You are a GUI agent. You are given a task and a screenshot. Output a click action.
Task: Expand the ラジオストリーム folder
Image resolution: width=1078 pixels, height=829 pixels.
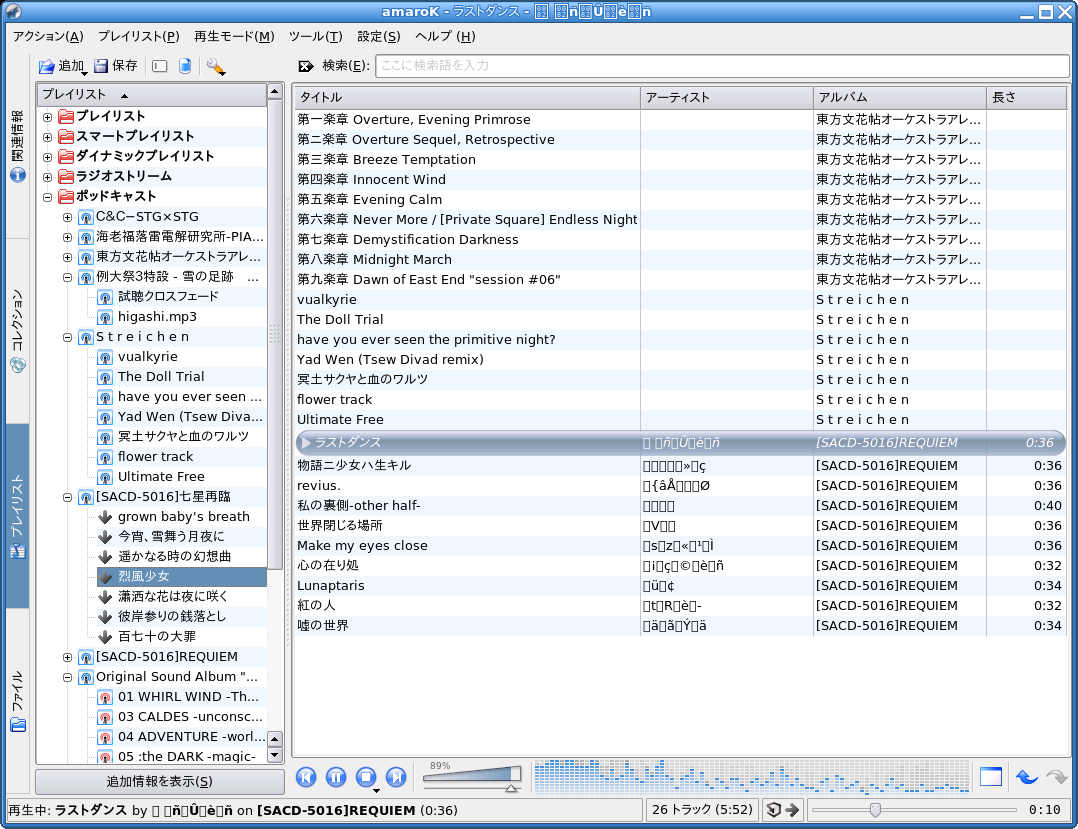coord(47,177)
